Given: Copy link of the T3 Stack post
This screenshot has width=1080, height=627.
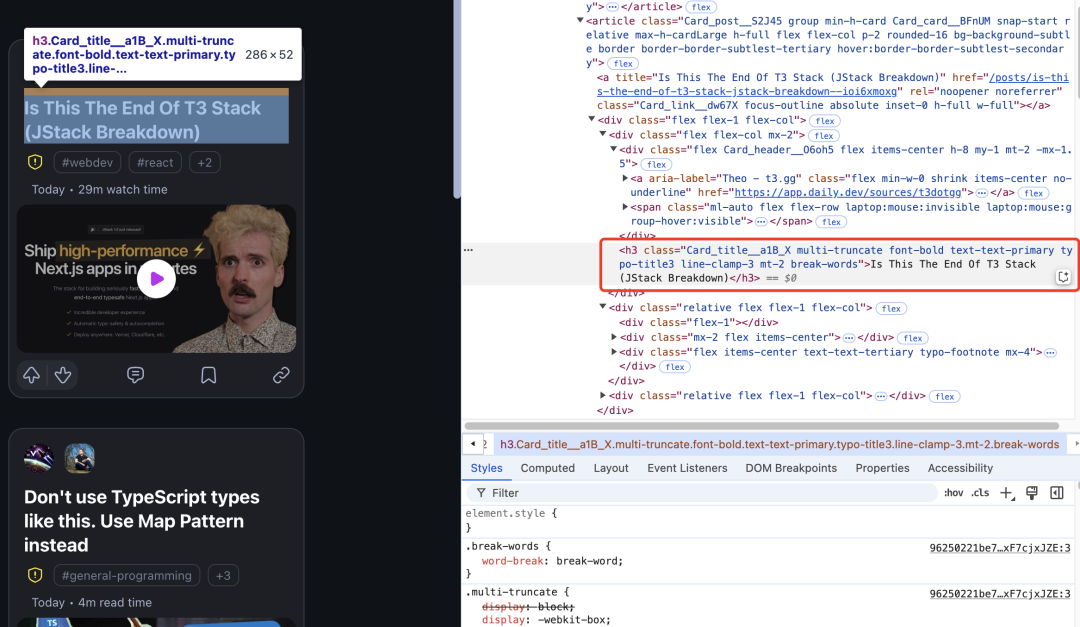Looking at the screenshot, I should point(281,375).
